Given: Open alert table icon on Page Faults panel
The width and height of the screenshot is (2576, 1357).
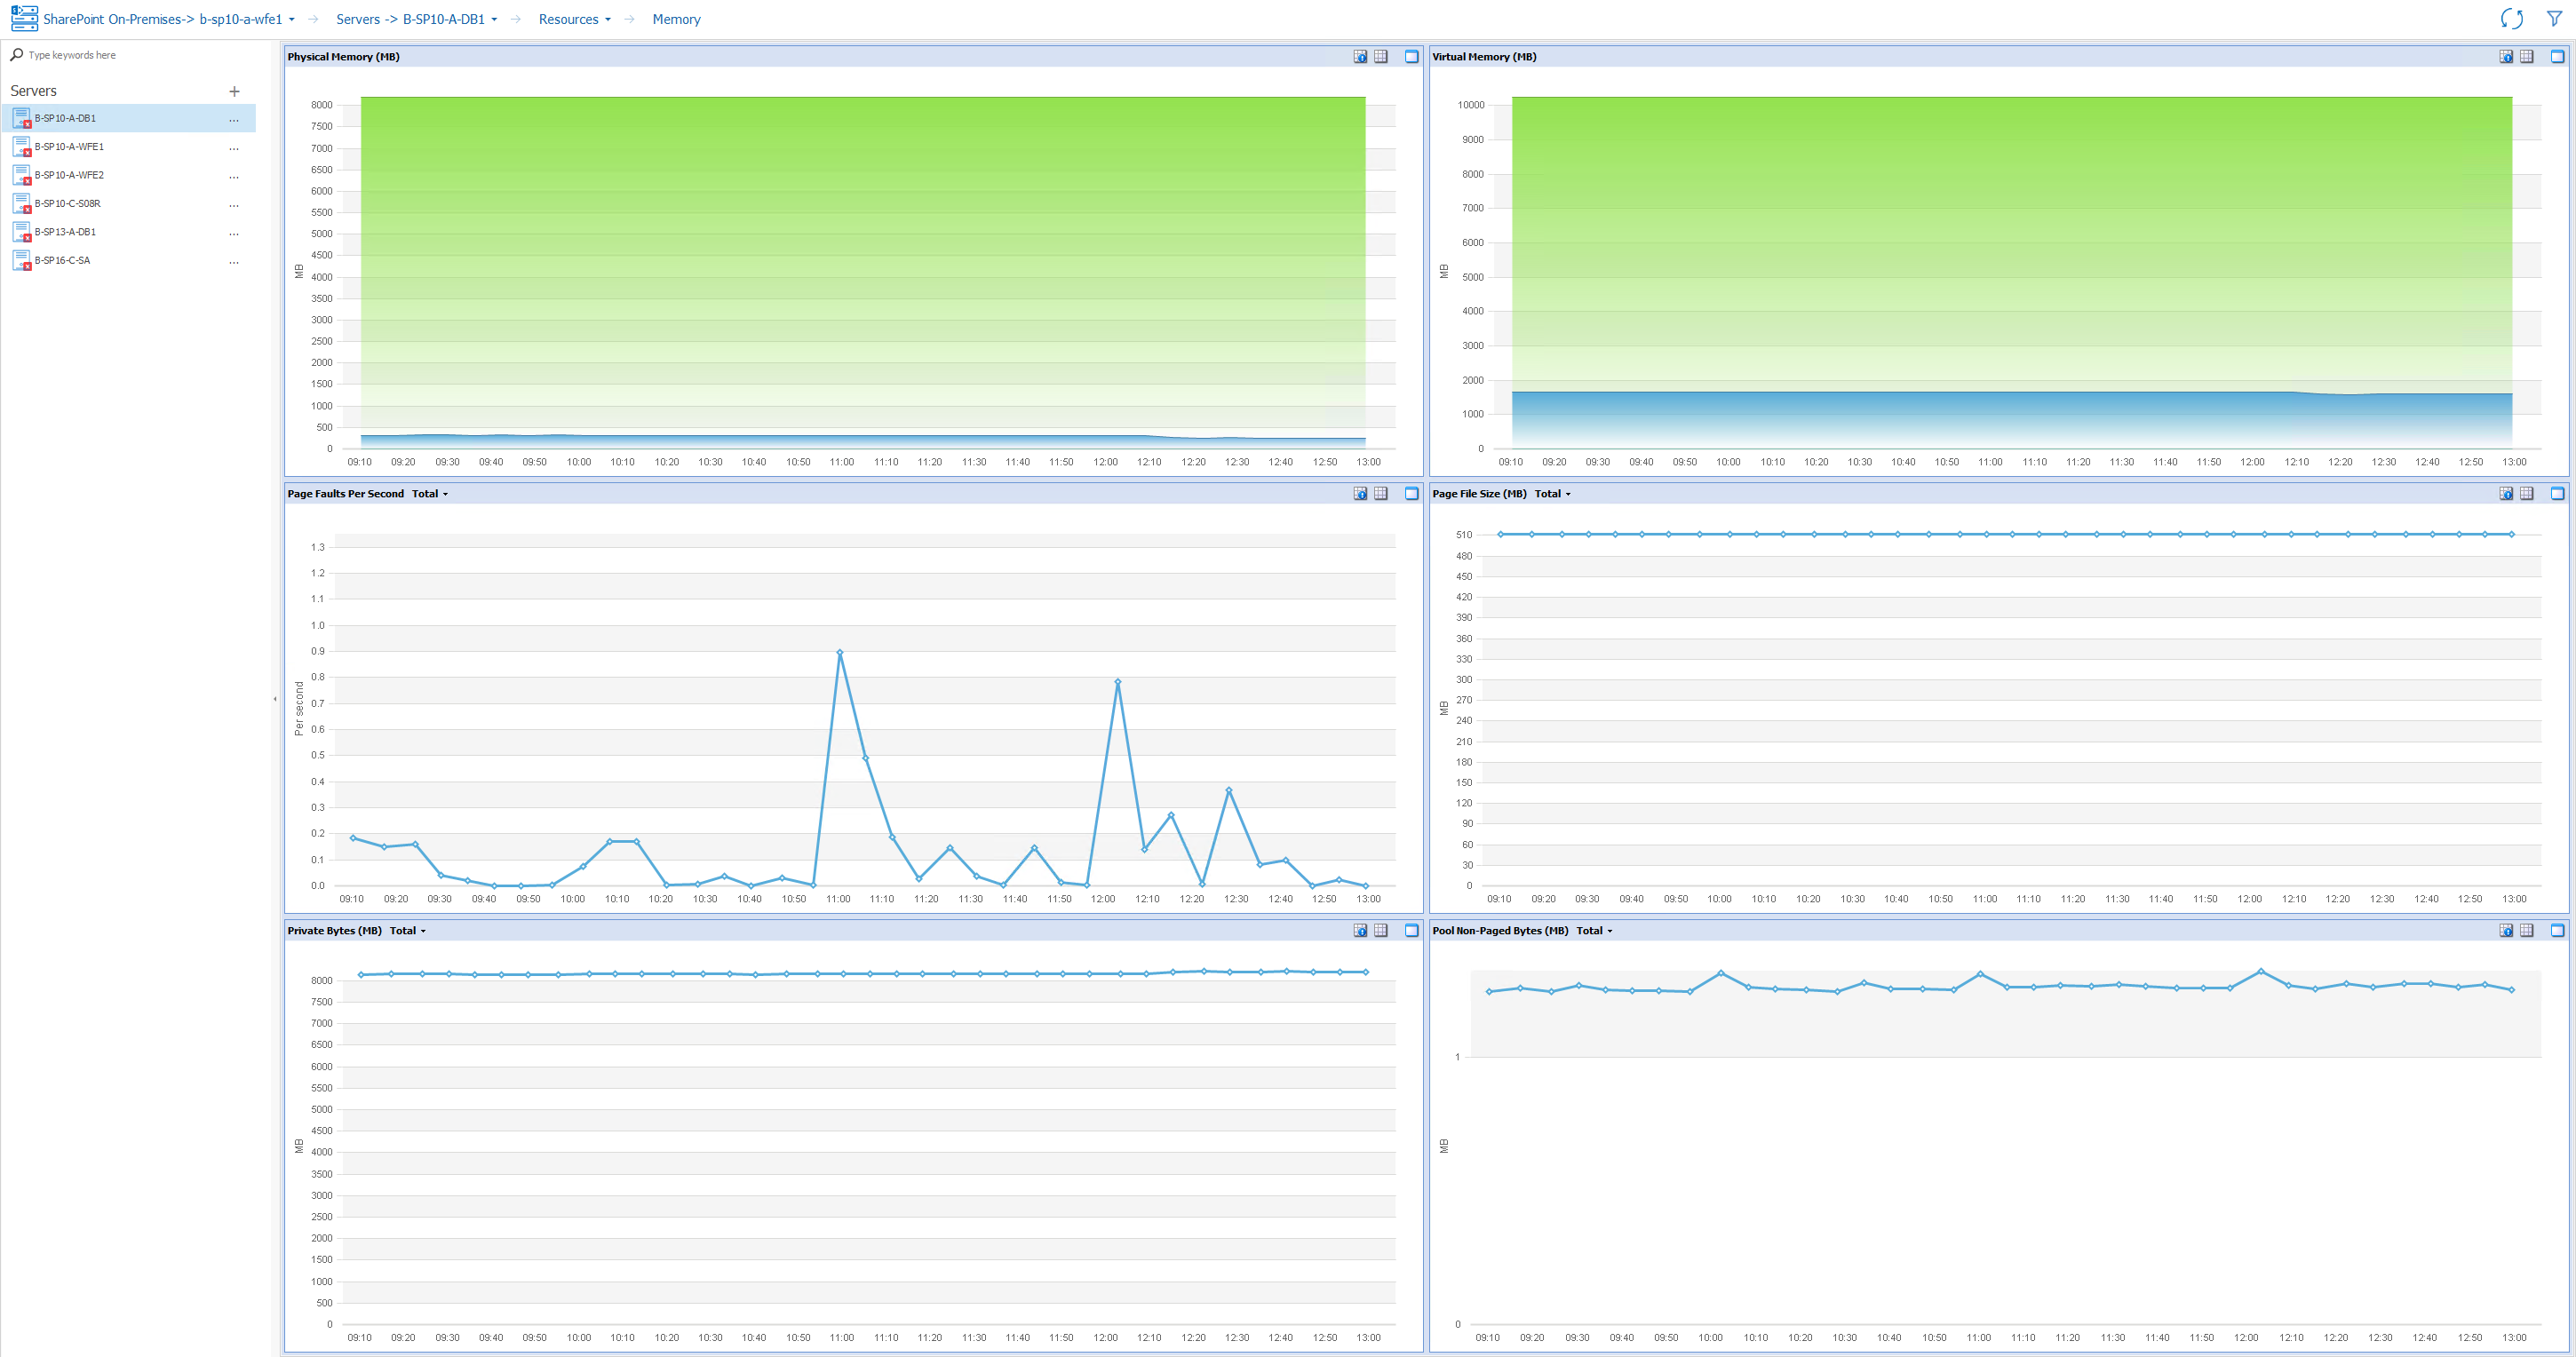Looking at the screenshot, I should [x=1360, y=494].
